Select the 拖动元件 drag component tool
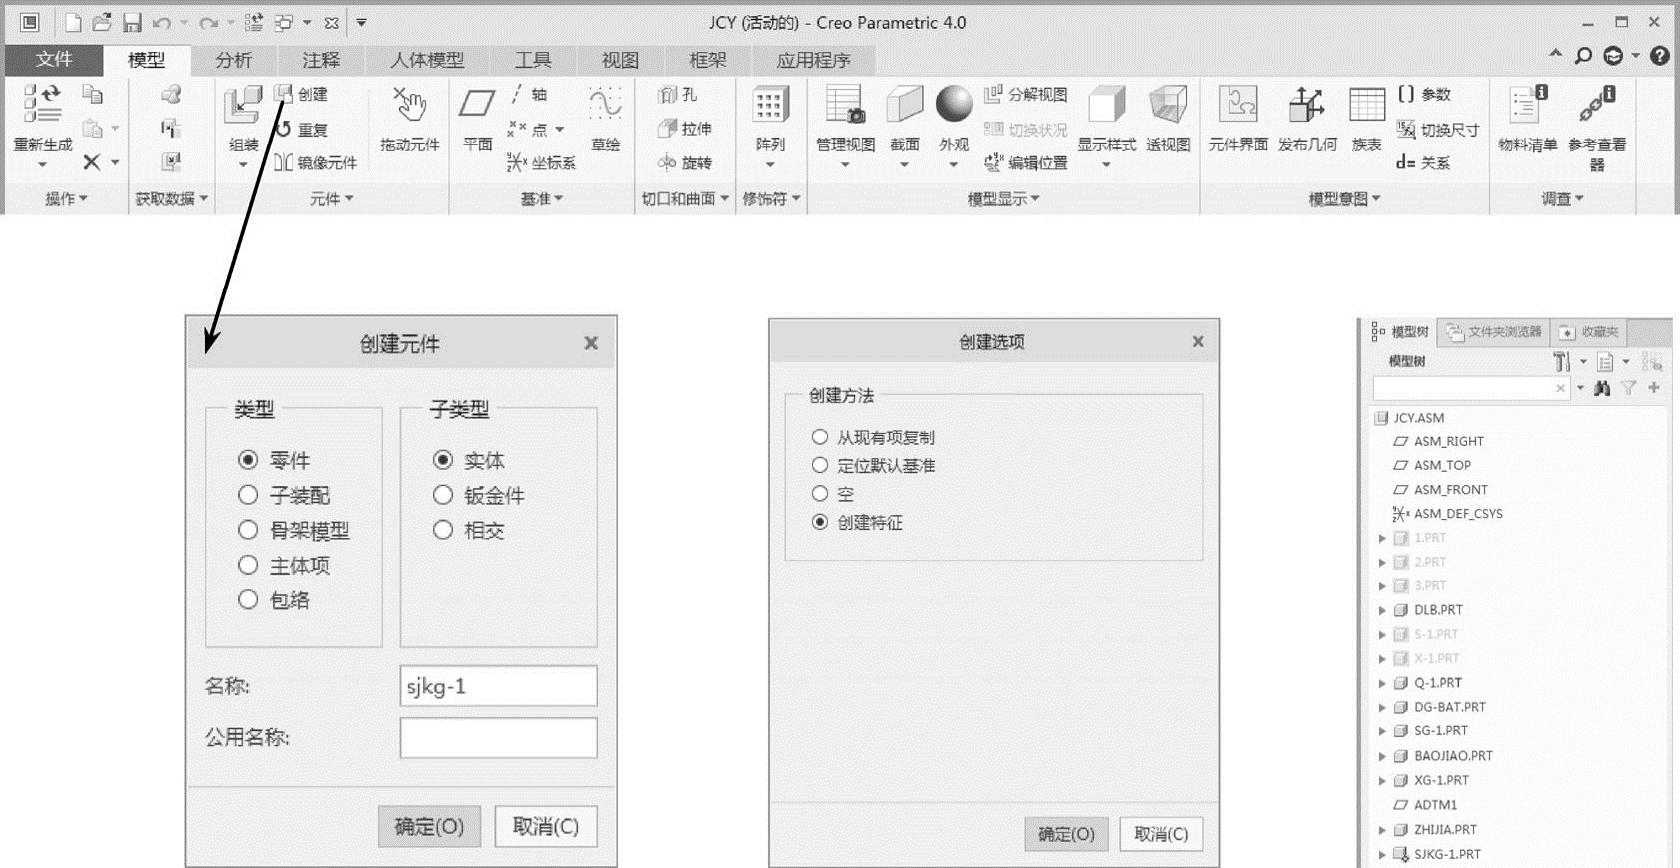Viewport: 1680px width, 868px height. coord(409,108)
